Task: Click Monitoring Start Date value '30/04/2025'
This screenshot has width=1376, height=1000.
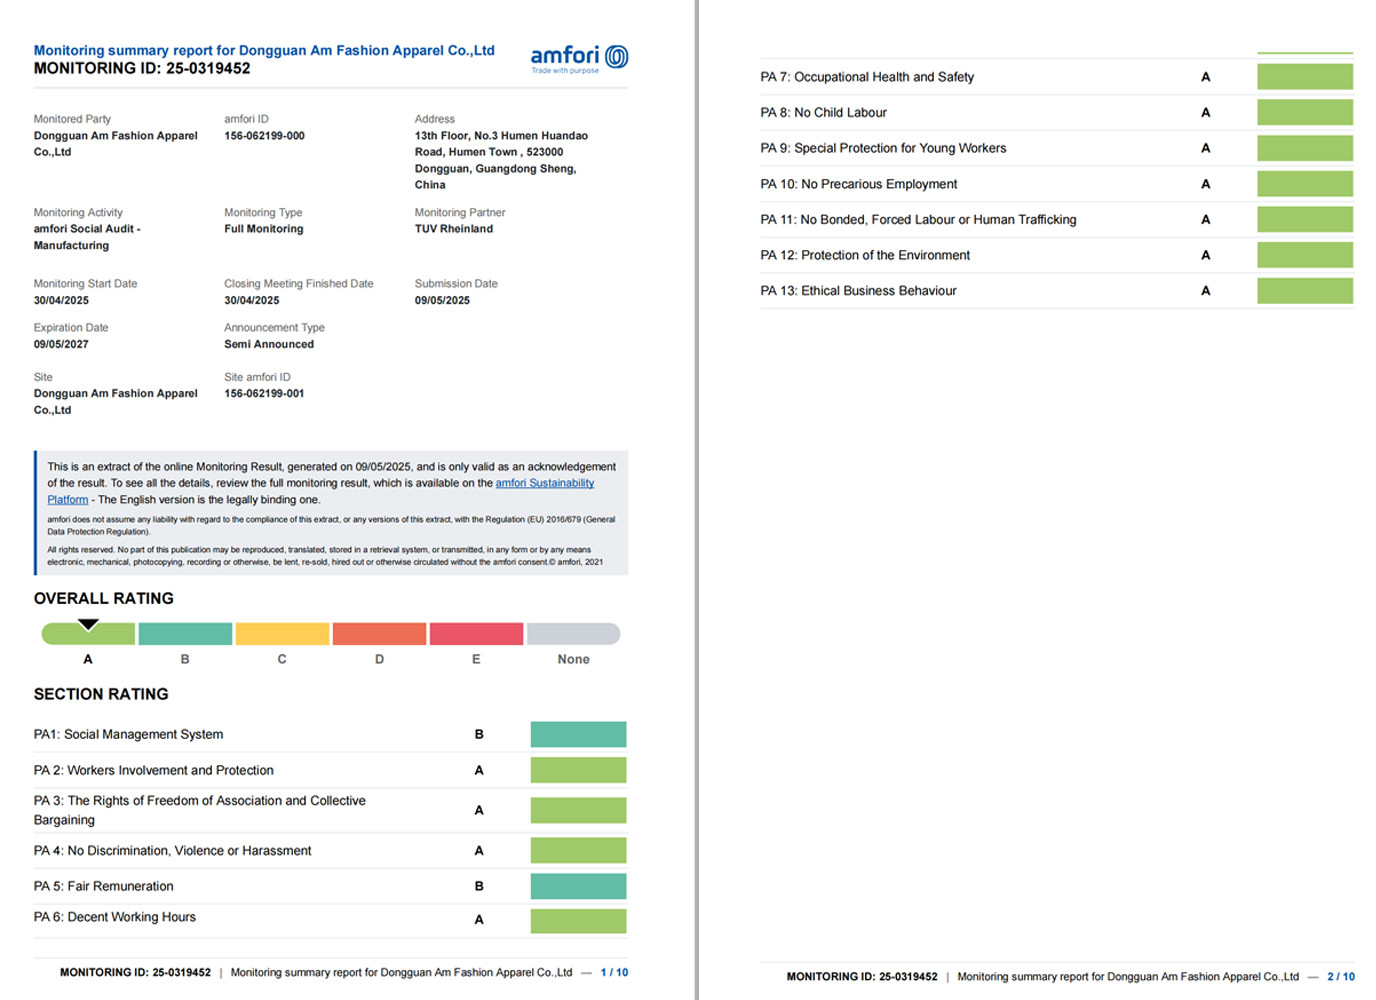Action: tap(61, 300)
